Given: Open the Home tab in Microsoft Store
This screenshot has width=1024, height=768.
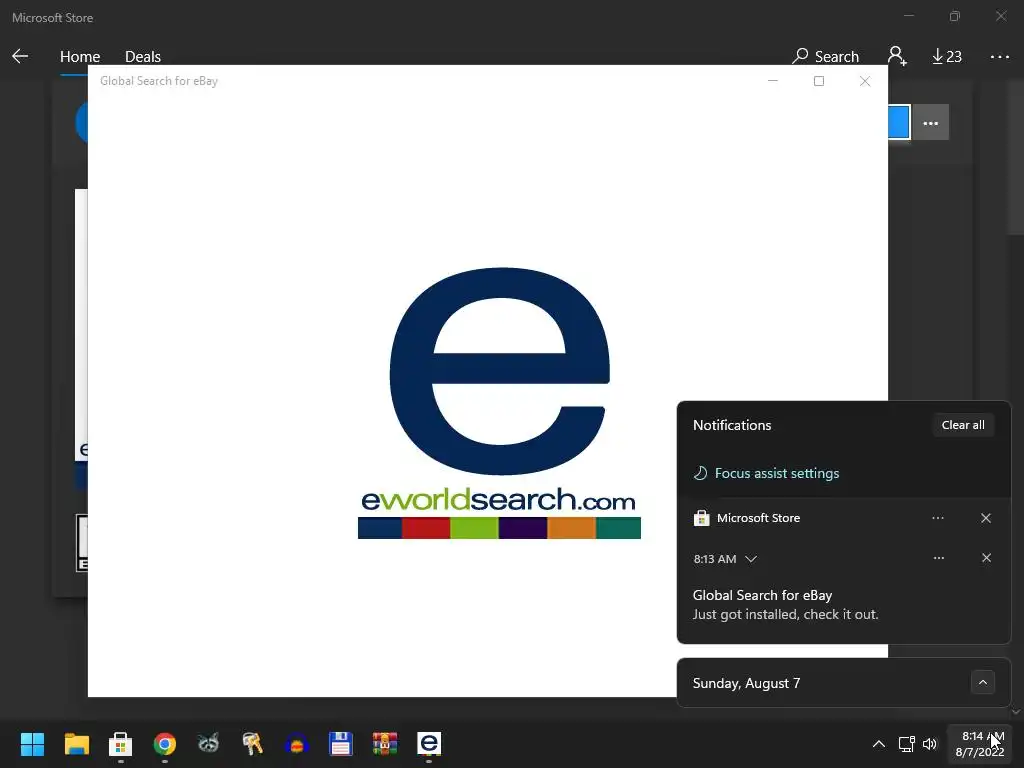Looking at the screenshot, I should [x=80, y=57].
